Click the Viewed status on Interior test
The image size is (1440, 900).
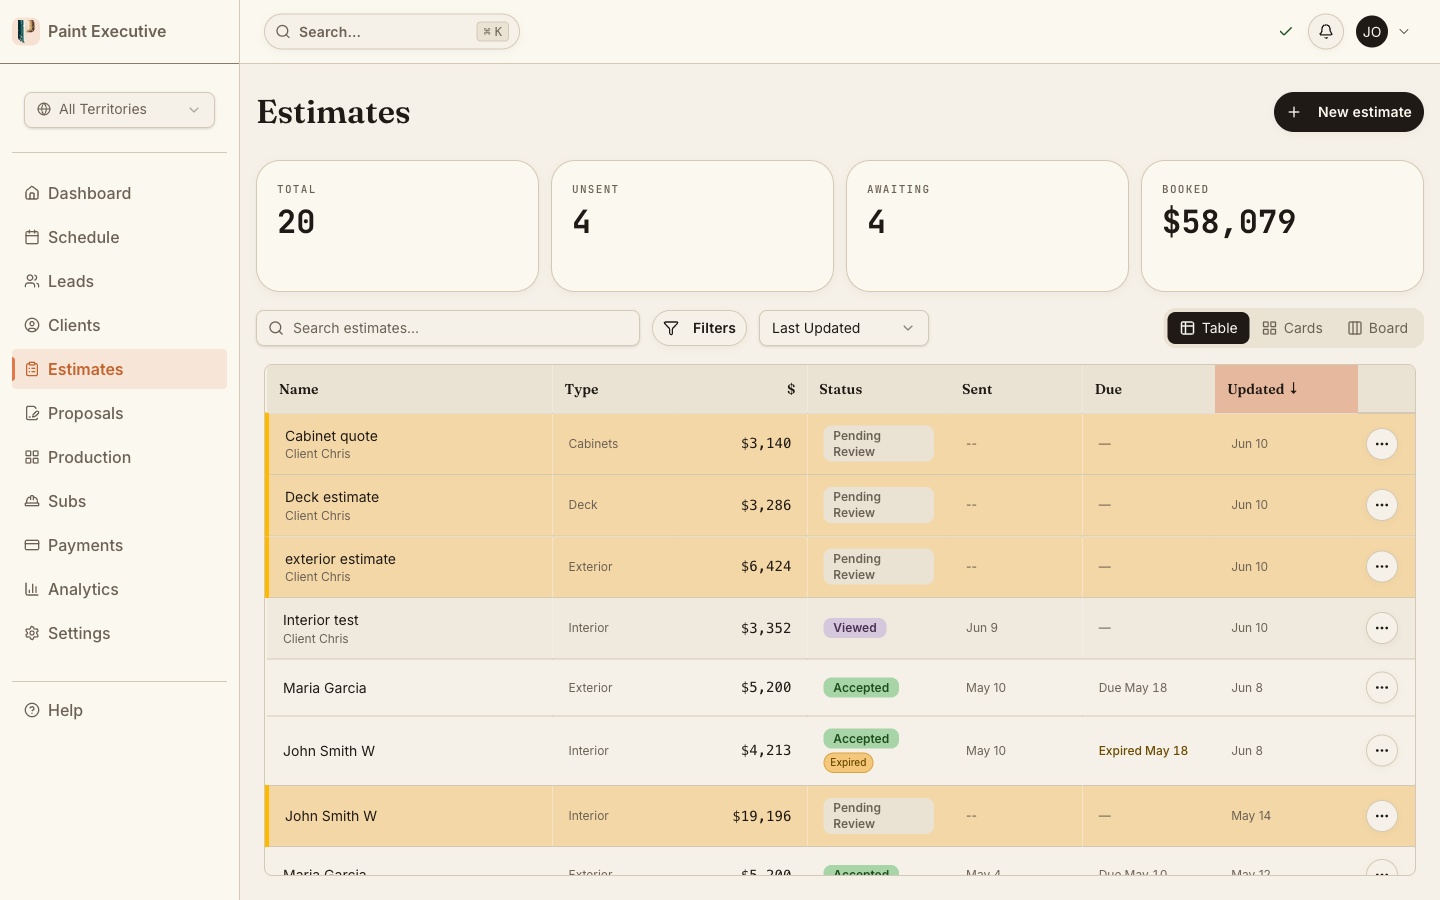click(x=855, y=628)
